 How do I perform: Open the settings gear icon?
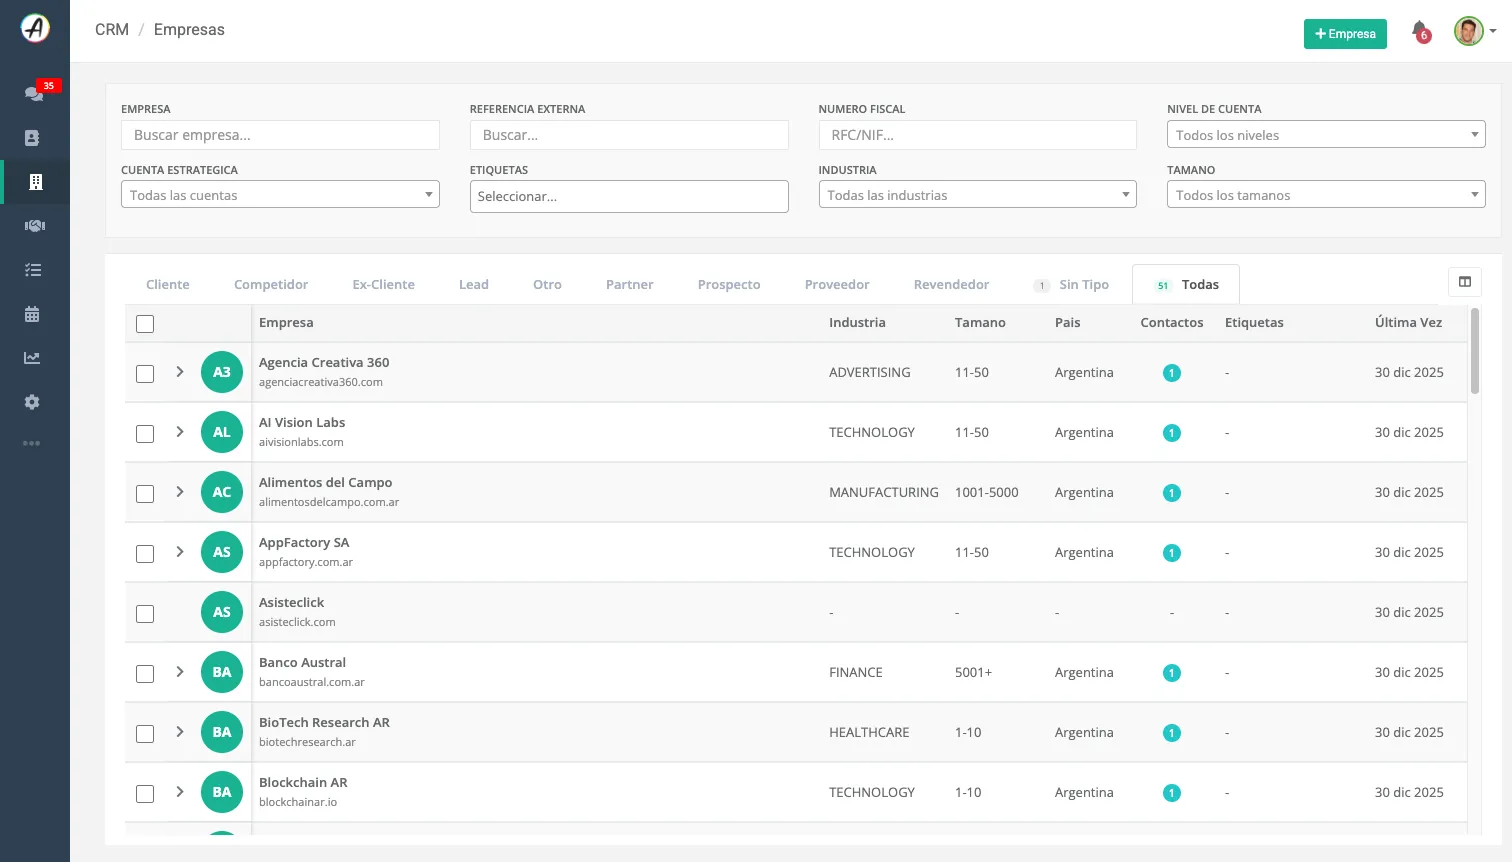32,402
